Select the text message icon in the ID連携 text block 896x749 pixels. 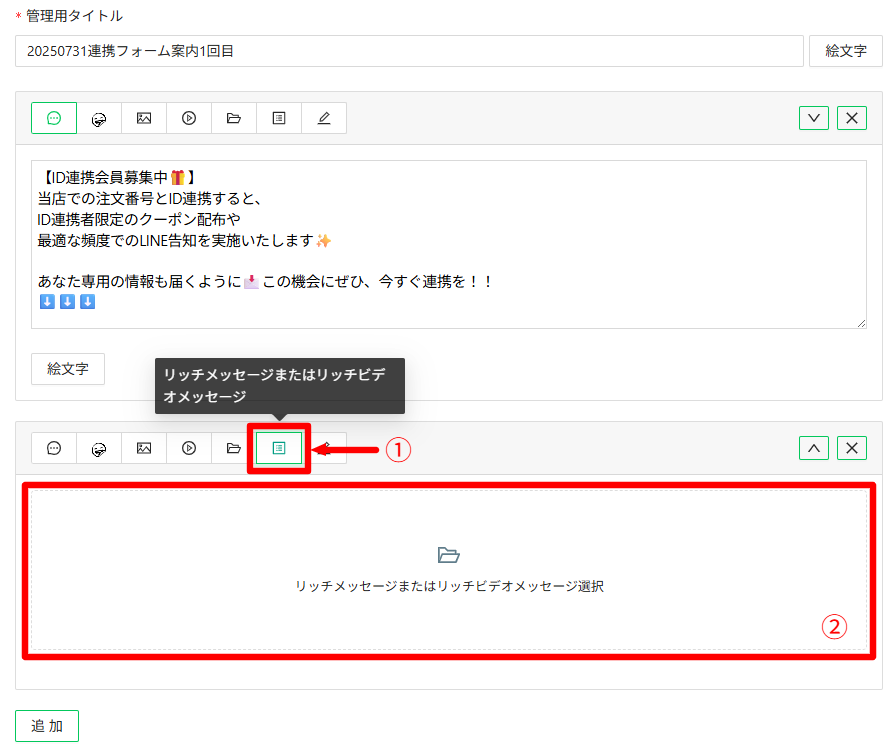[x=54, y=118]
